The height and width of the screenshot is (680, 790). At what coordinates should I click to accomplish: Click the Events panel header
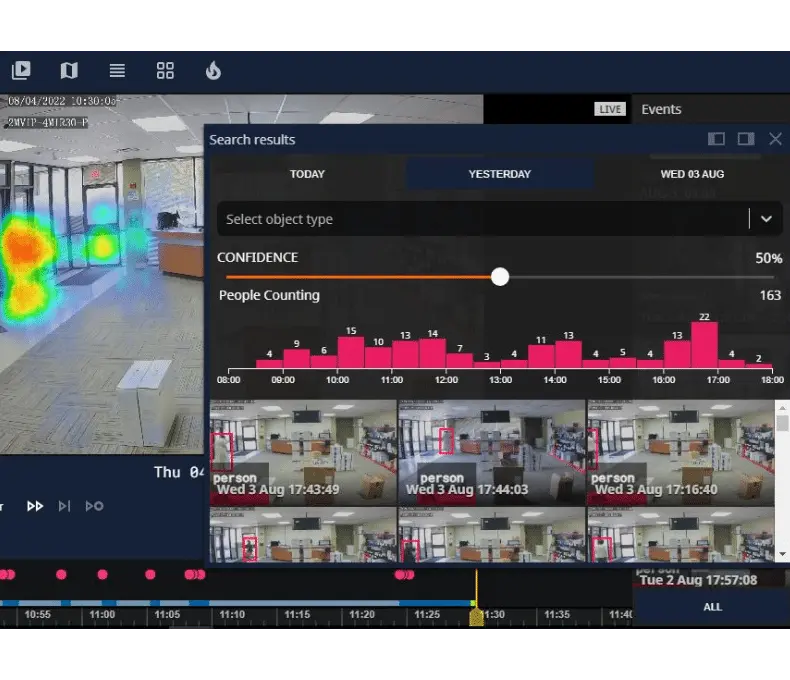point(661,109)
